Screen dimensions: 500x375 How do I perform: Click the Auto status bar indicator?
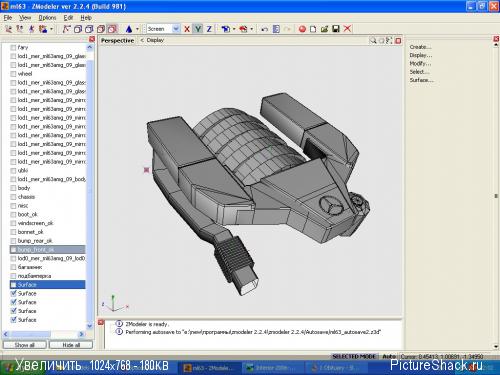pos(389,356)
